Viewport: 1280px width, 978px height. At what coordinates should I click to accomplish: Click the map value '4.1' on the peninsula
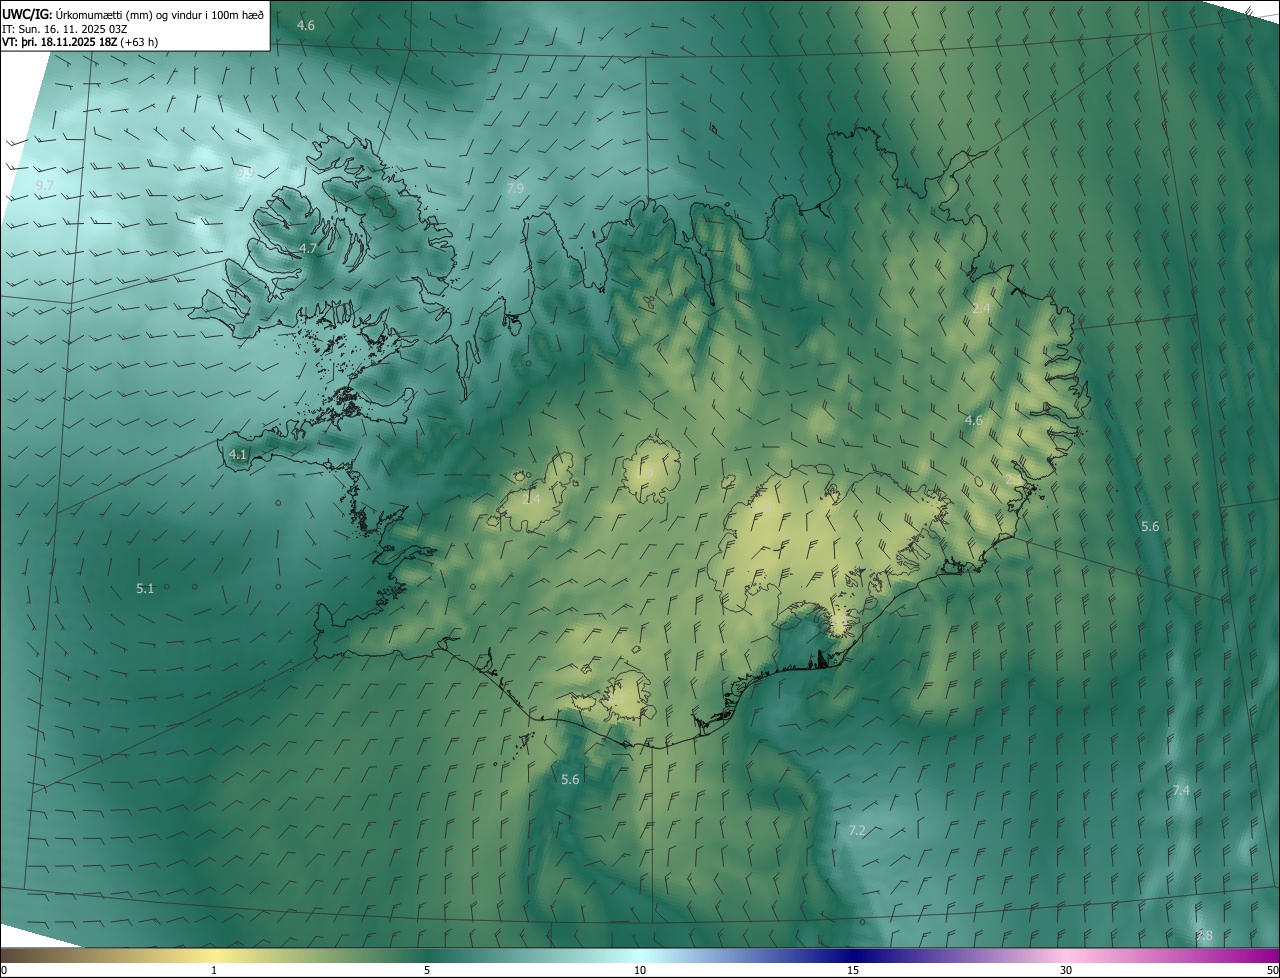pos(238,454)
